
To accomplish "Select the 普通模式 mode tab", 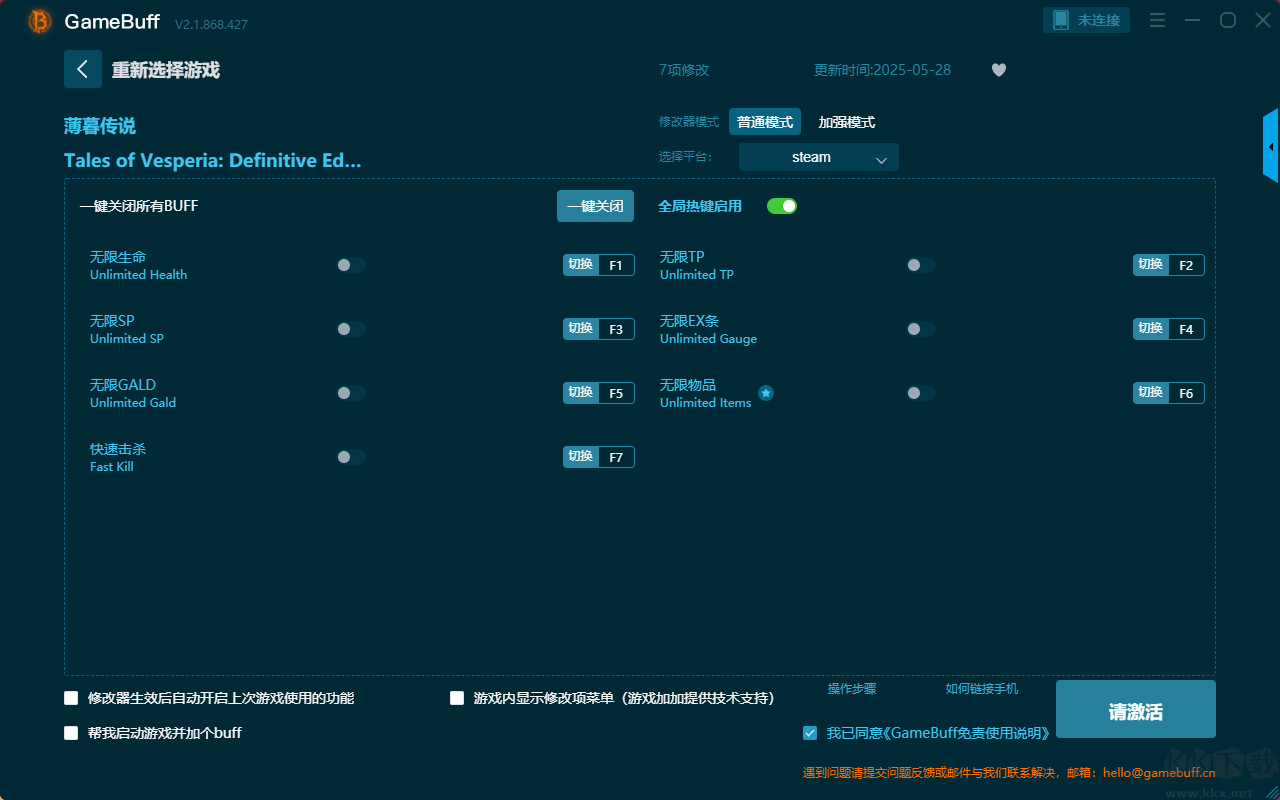I will click(765, 122).
